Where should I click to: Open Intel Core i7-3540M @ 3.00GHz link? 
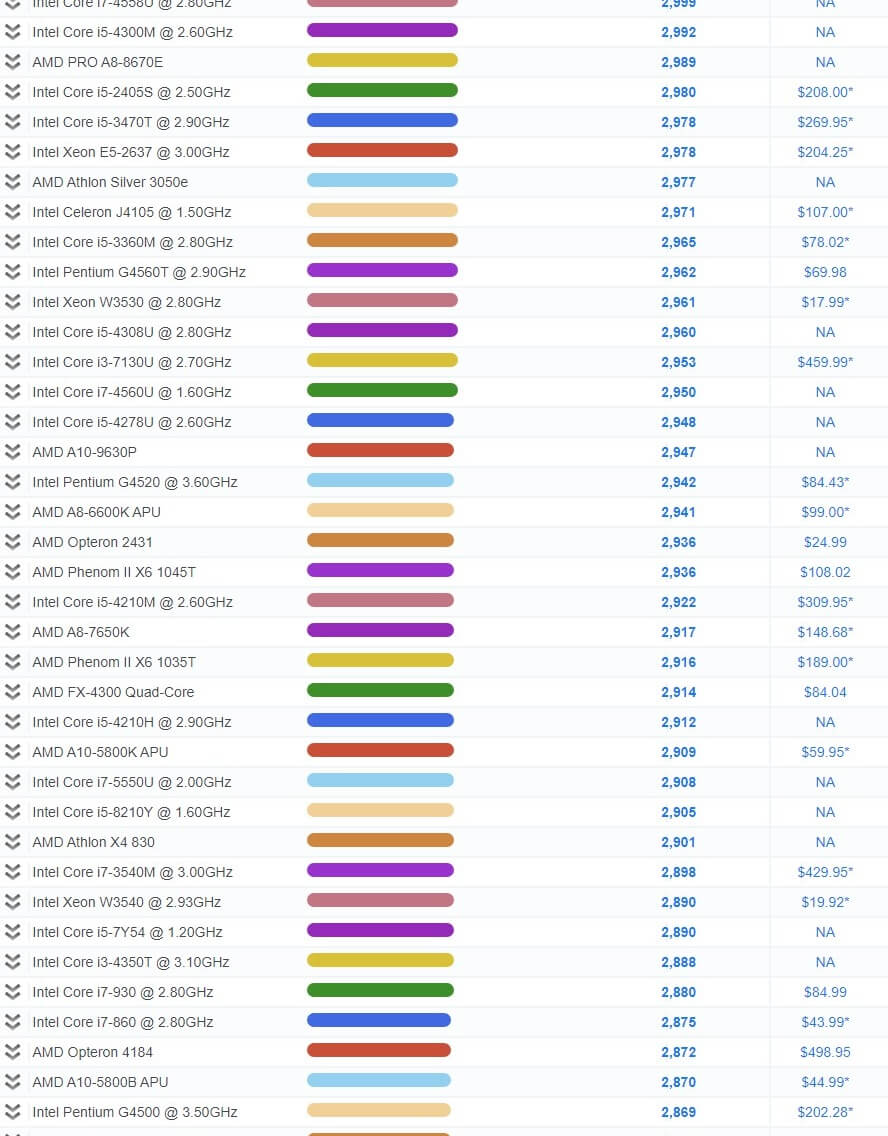133,872
